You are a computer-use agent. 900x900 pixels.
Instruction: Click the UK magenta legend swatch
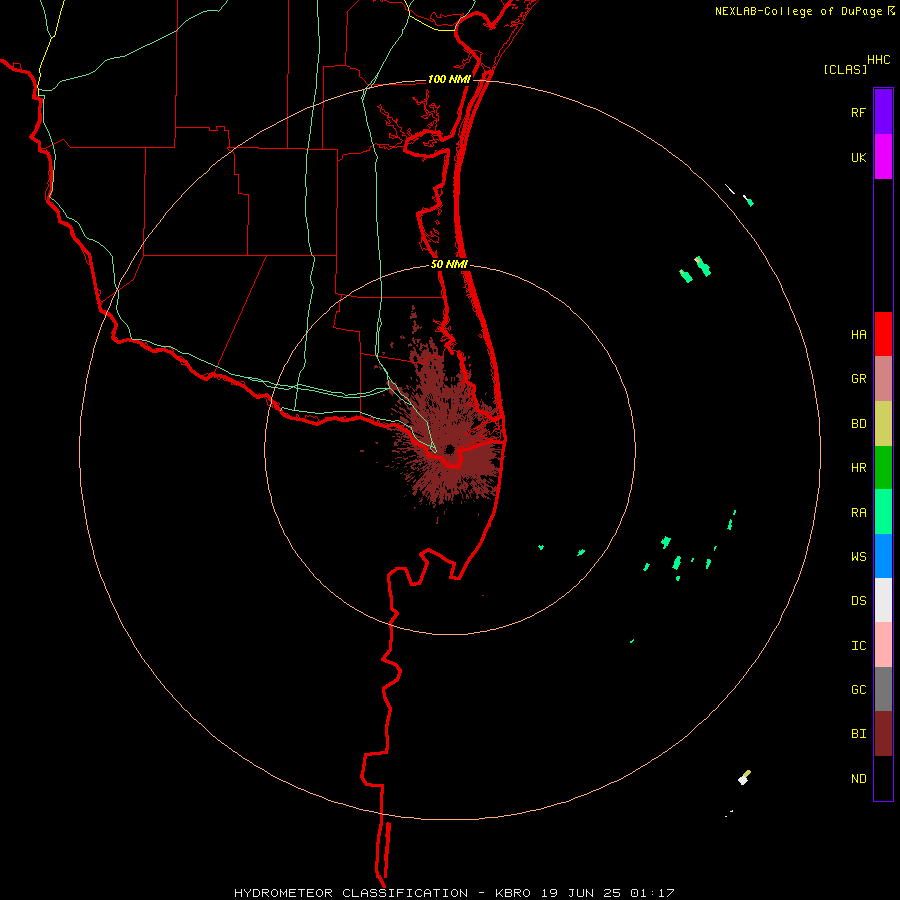883,157
